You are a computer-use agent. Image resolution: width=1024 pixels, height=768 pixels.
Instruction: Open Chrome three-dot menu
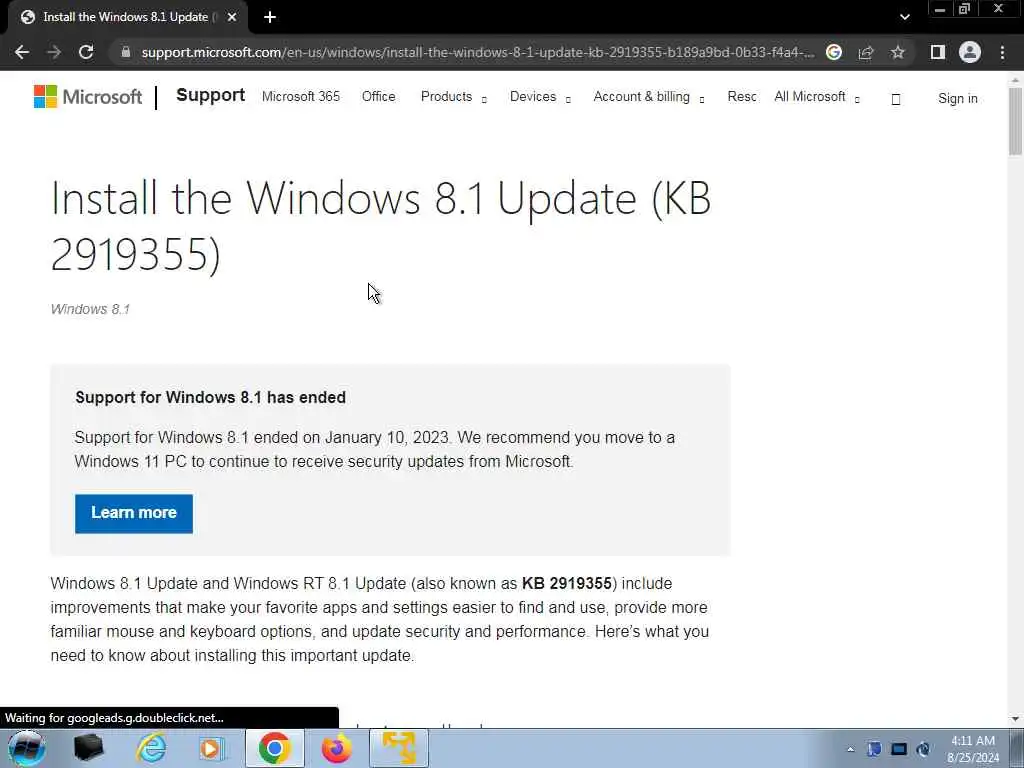coord(1002,52)
